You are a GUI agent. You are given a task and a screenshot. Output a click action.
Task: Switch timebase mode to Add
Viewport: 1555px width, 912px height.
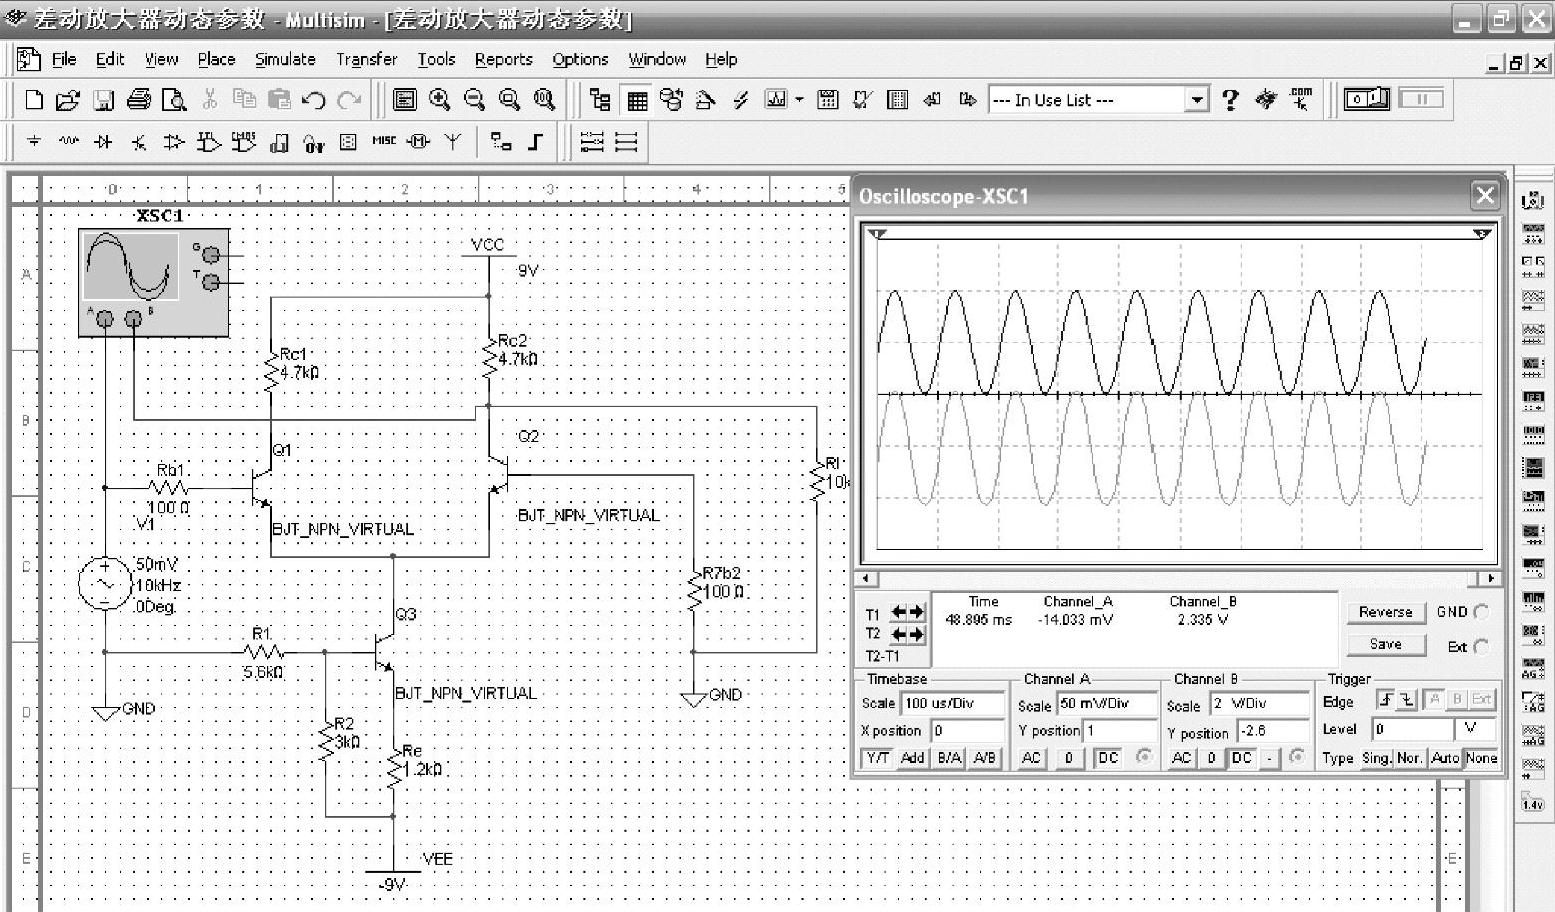pyautogui.click(x=912, y=758)
